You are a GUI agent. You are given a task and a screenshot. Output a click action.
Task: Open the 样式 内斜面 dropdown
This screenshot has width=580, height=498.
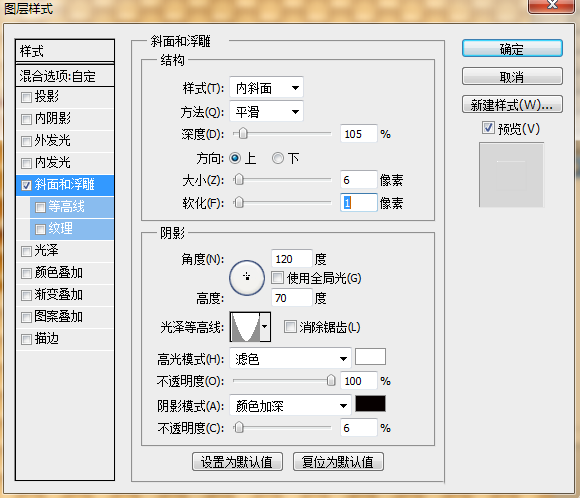point(266,88)
